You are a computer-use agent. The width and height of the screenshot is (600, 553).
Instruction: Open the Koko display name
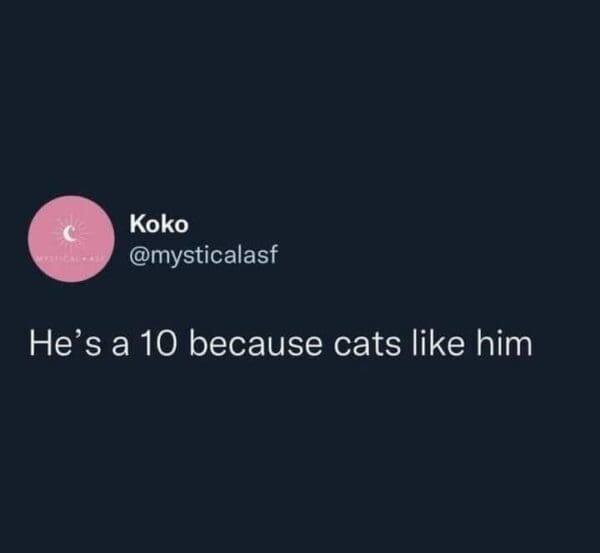coord(152,228)
